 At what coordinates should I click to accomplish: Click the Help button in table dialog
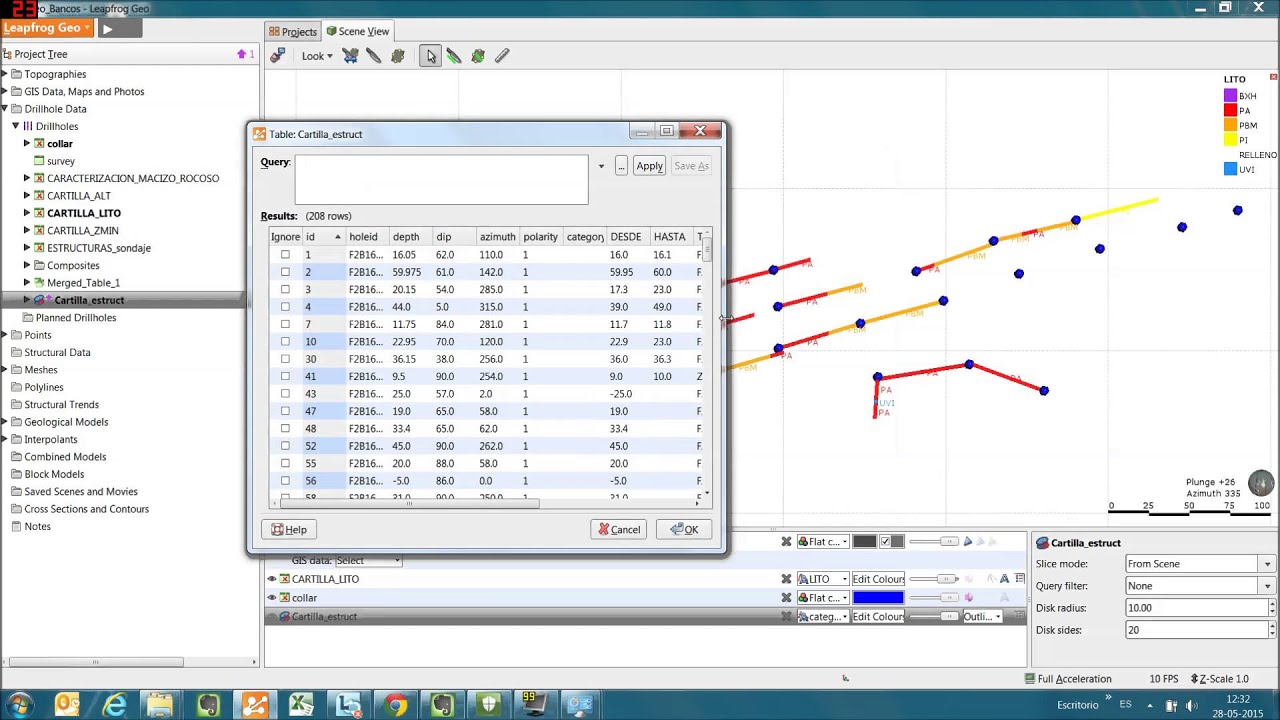tap(289, 530)
